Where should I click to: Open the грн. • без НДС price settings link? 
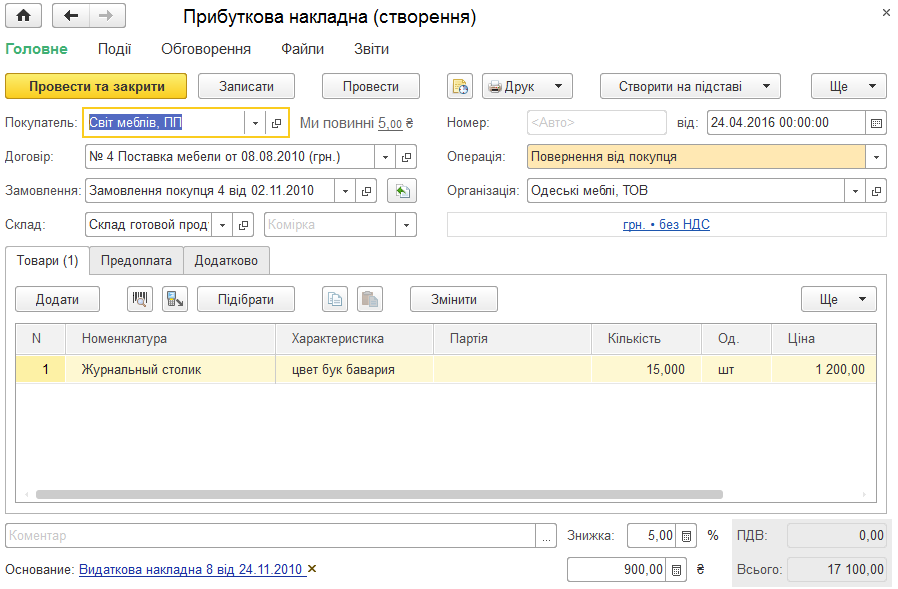666,225
